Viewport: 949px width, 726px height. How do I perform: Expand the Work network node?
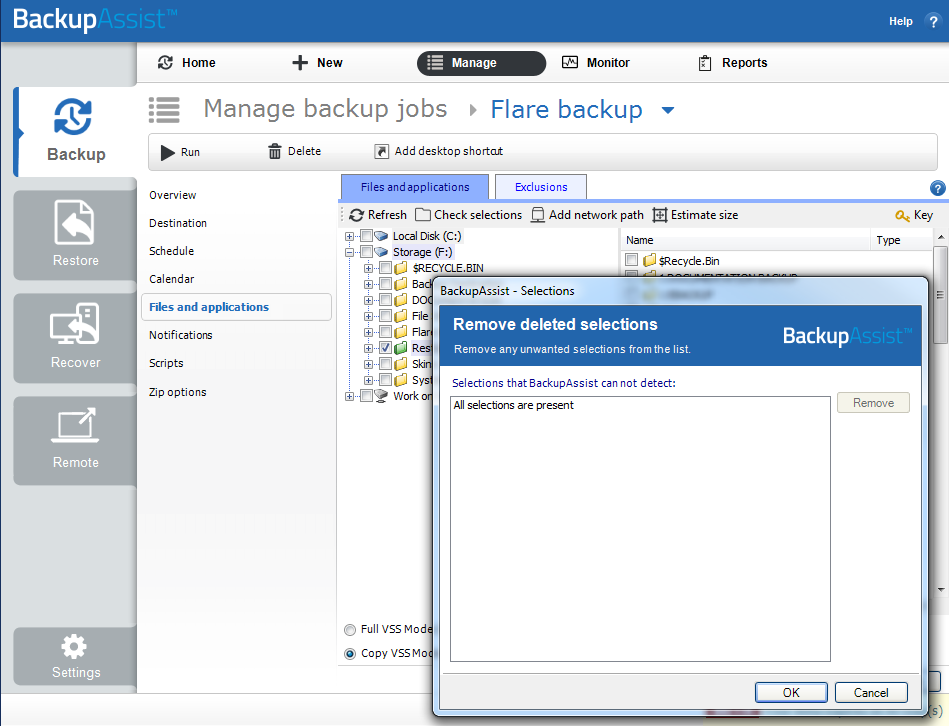(x=349, y=396)
